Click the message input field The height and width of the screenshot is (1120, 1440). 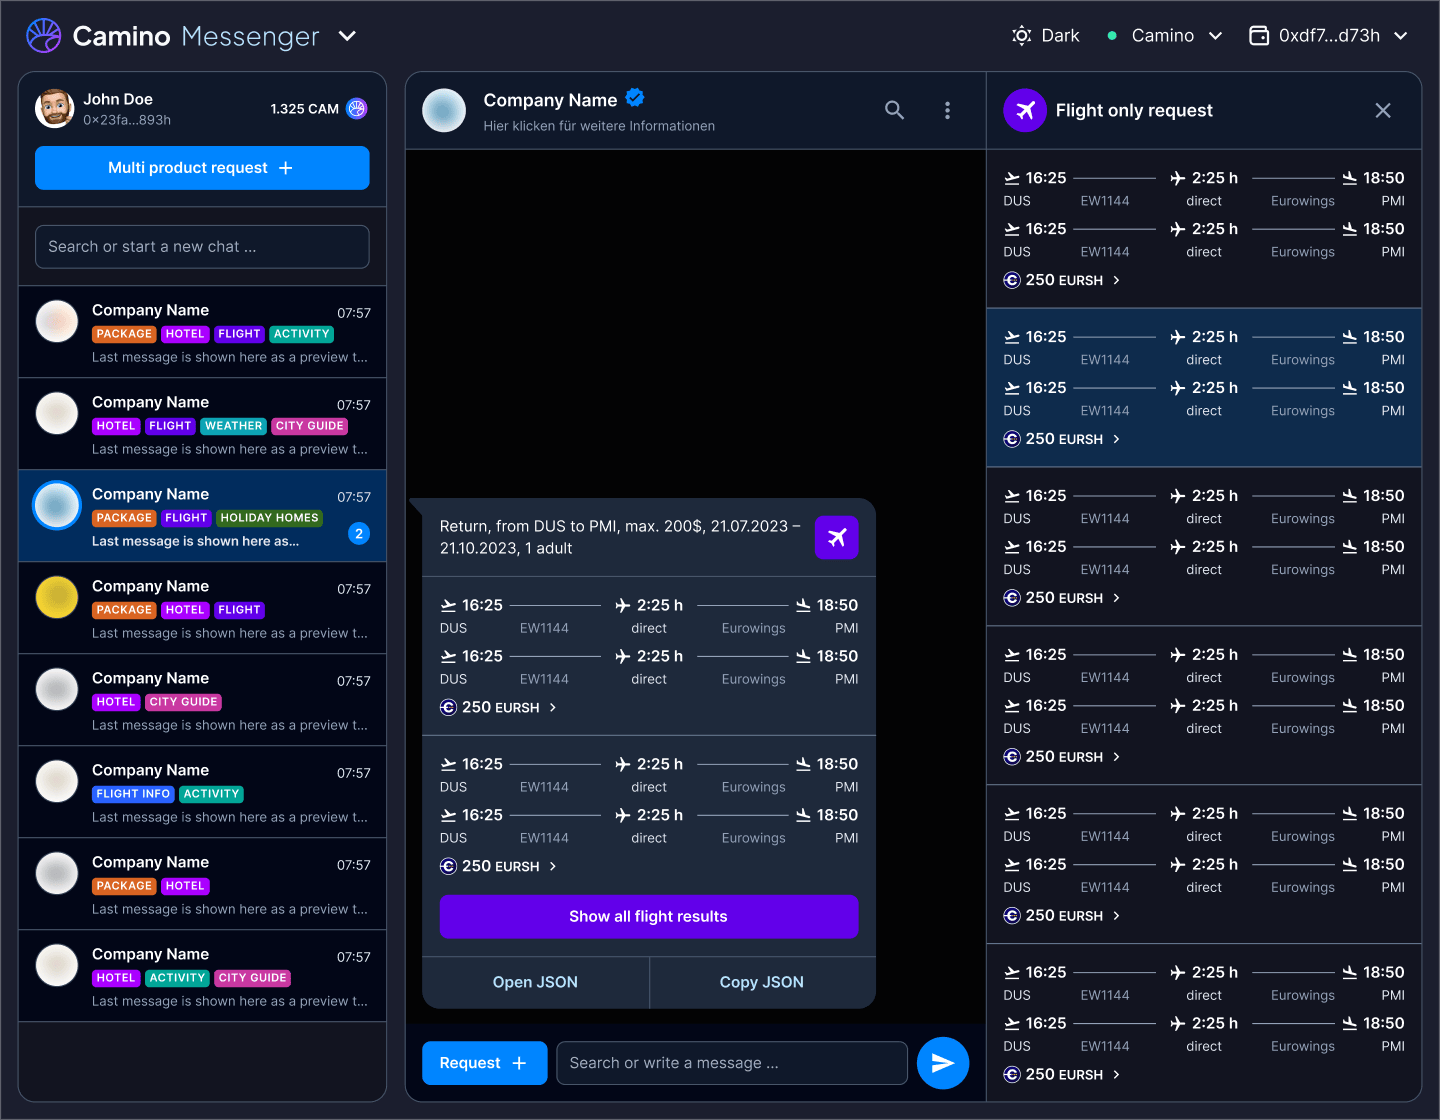(x=731, y=1063)
